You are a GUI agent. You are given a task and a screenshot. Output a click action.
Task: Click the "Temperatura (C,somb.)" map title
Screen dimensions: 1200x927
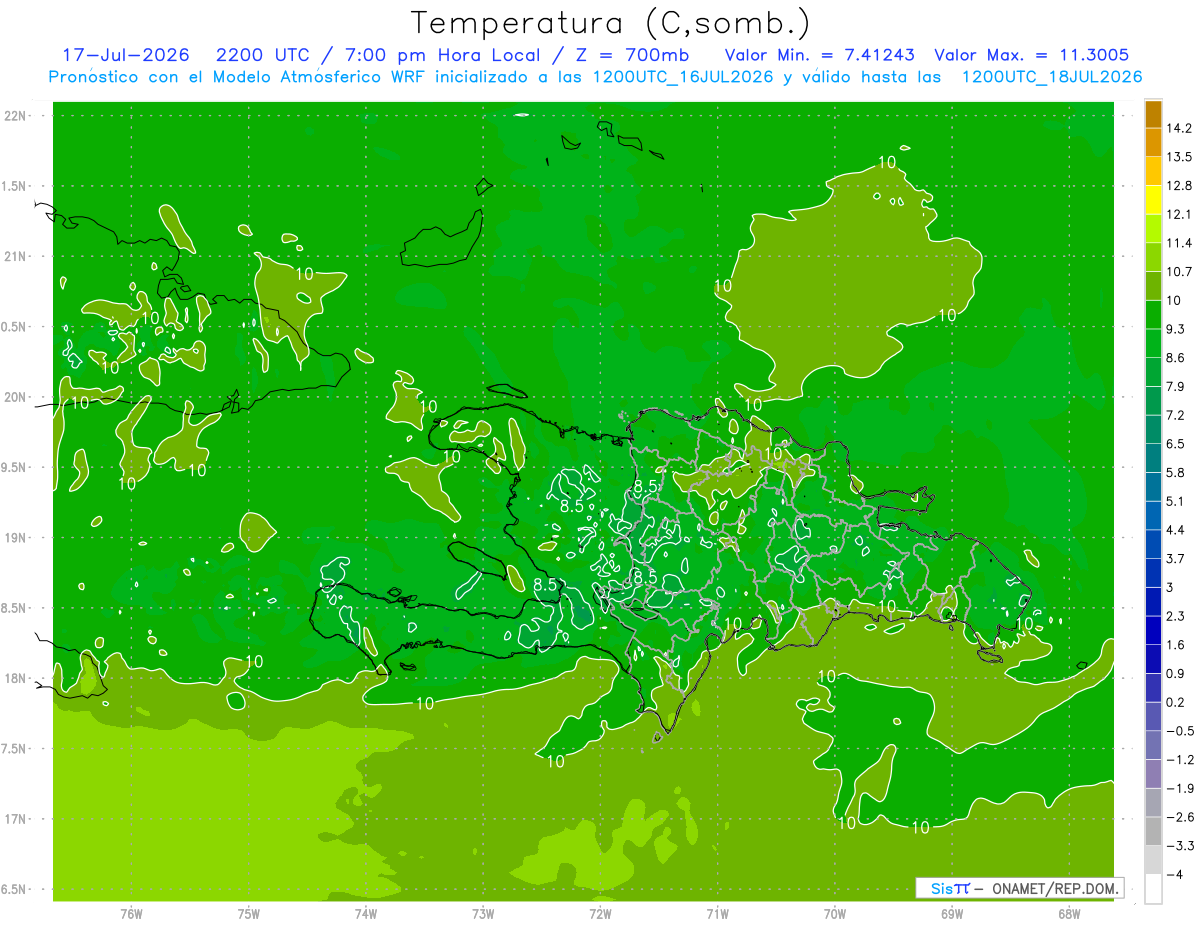tap(611, 23)
